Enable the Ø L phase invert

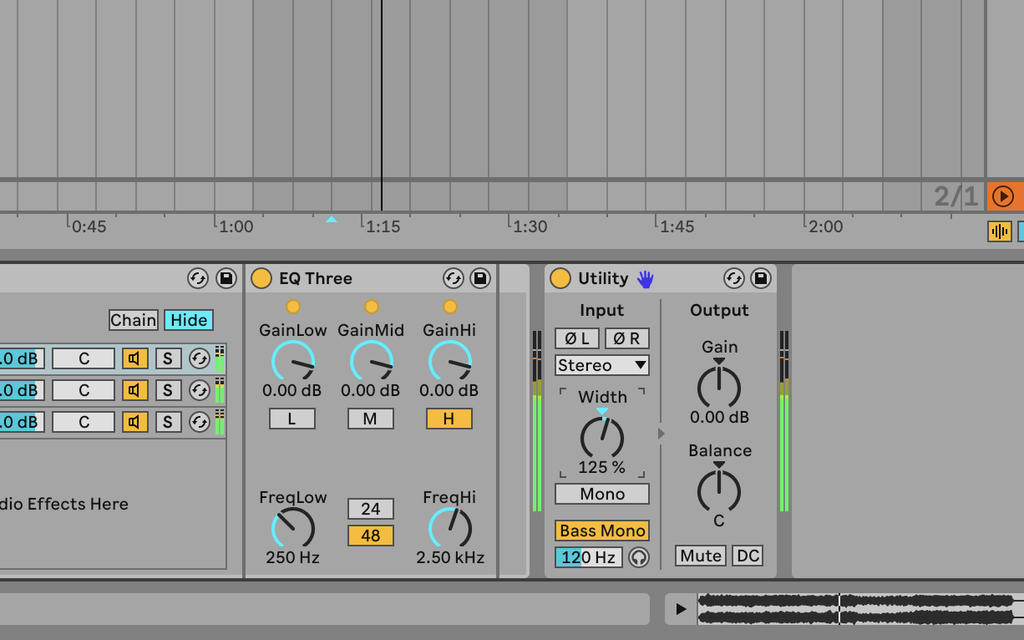[576, 338]
